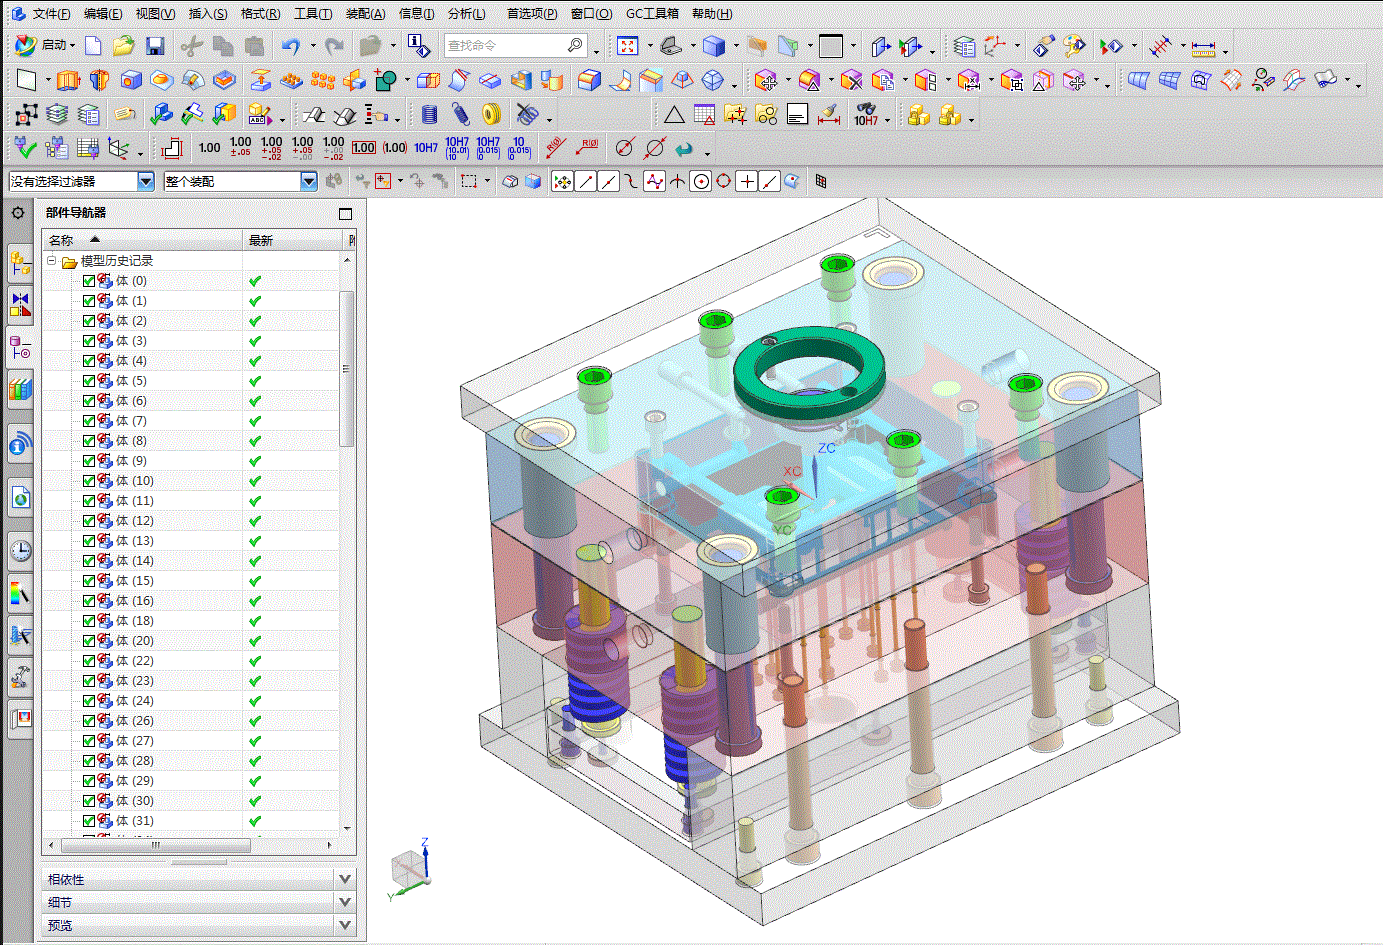Screen dimensions: 1383x945
Task: Open the 装配(A) menu
Action: point(365,13)
